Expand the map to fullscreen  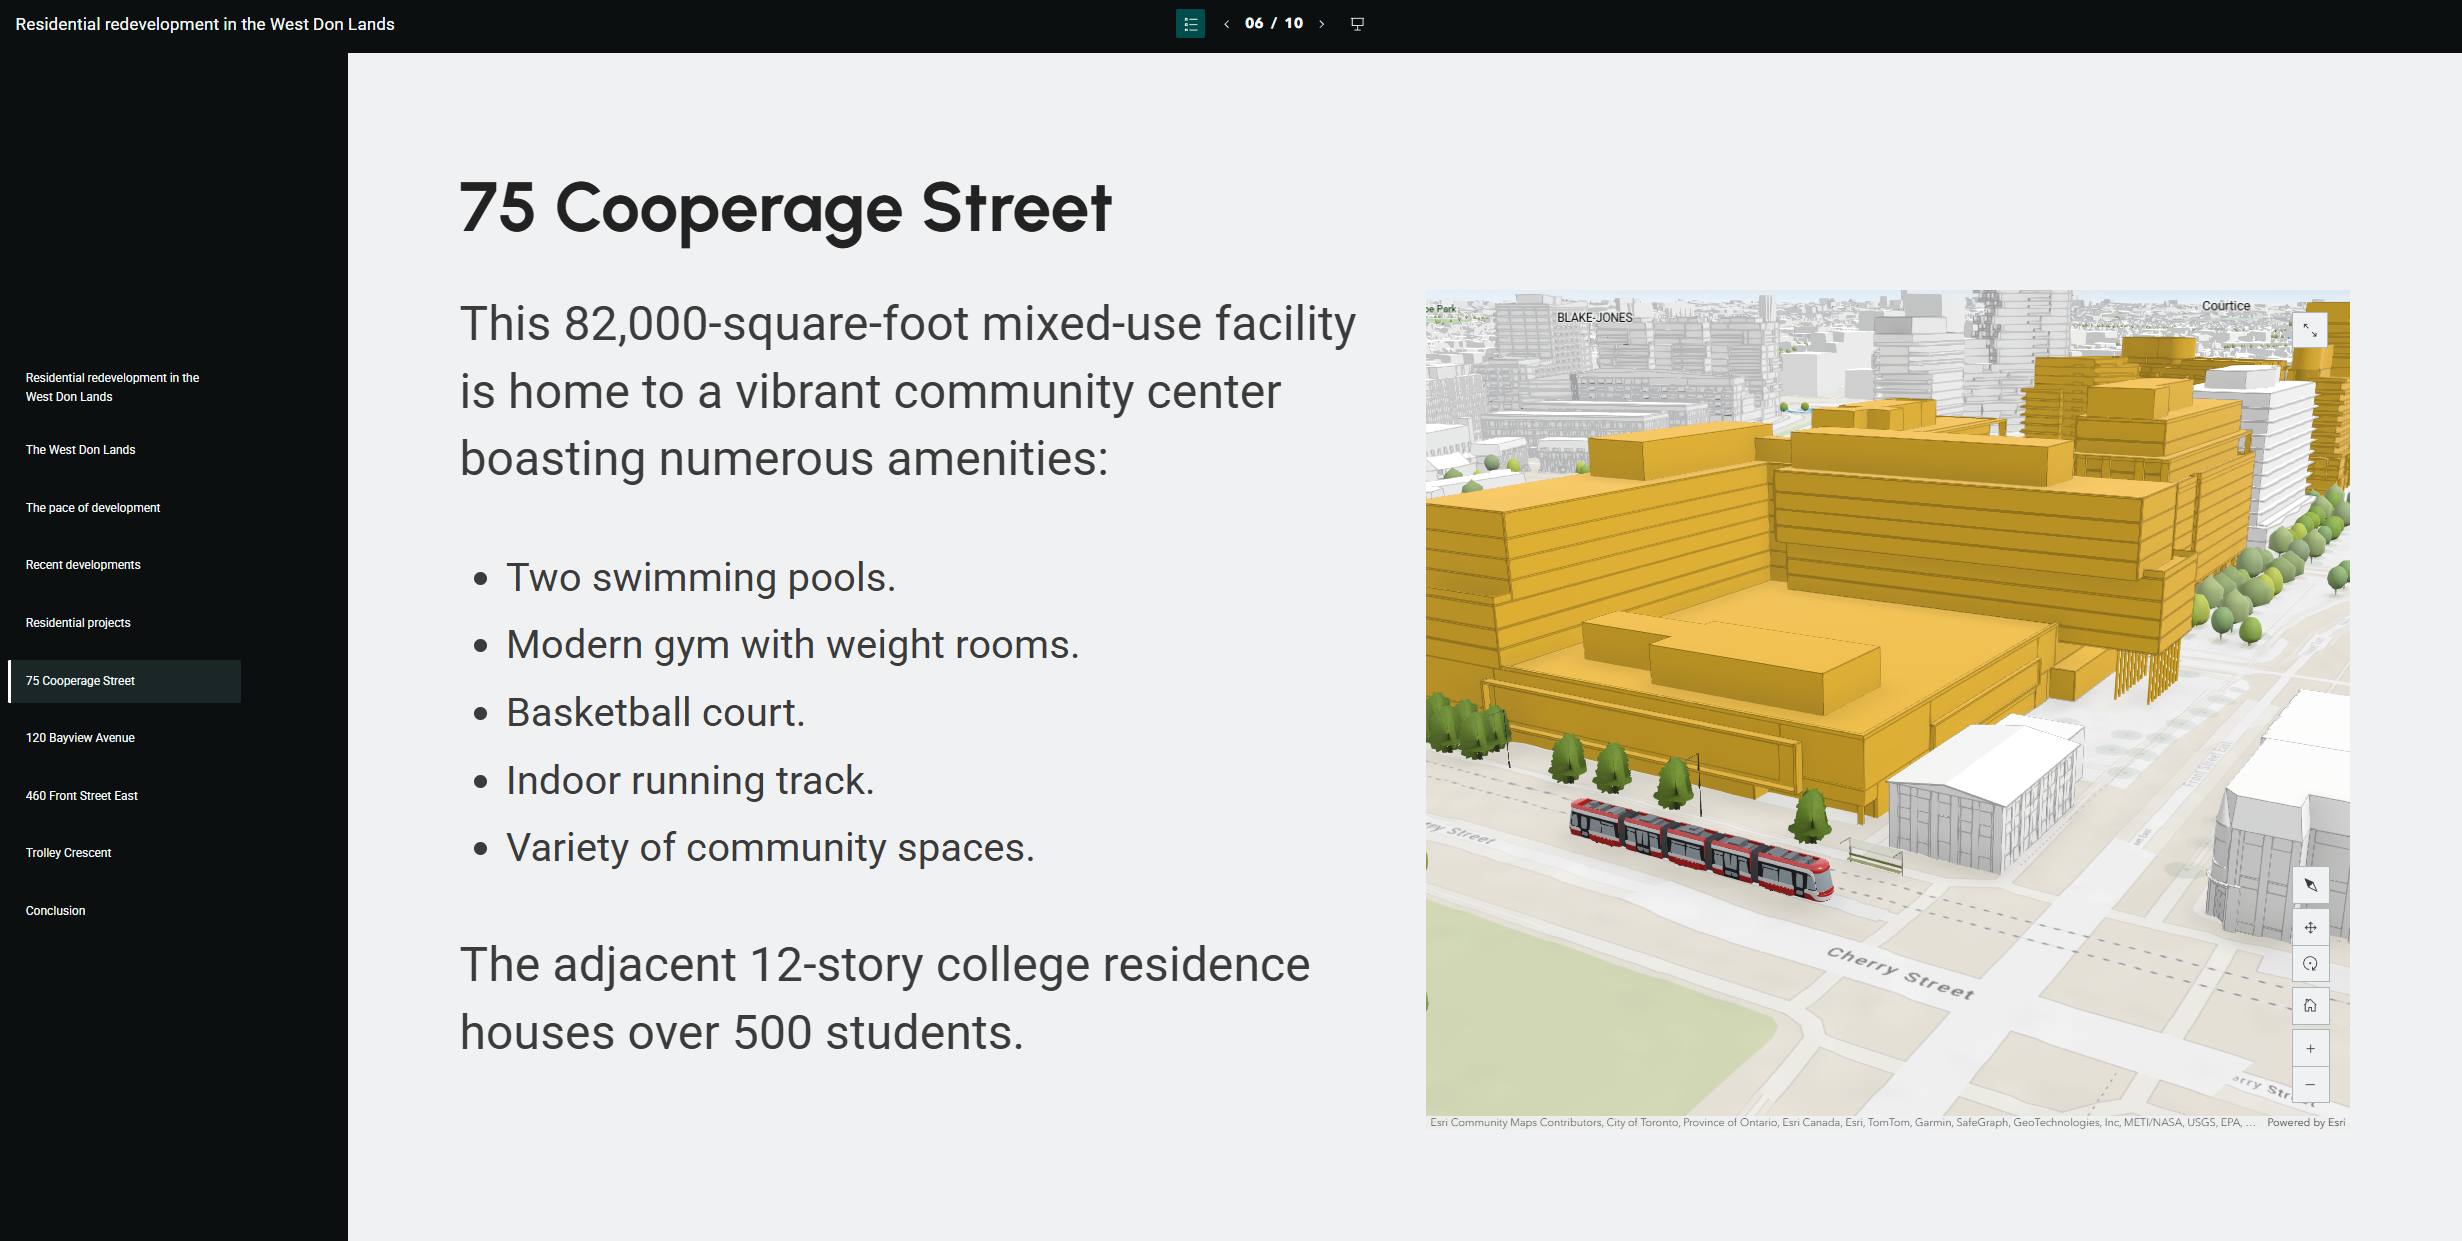2310,330
